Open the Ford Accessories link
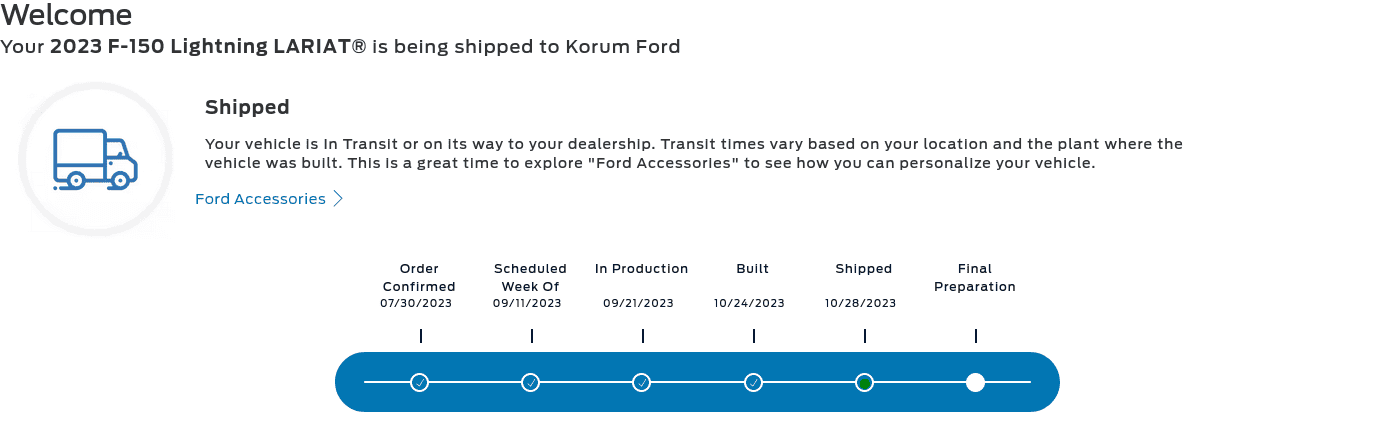Screen dimensions: 1395x445 [x=260, y=199]
